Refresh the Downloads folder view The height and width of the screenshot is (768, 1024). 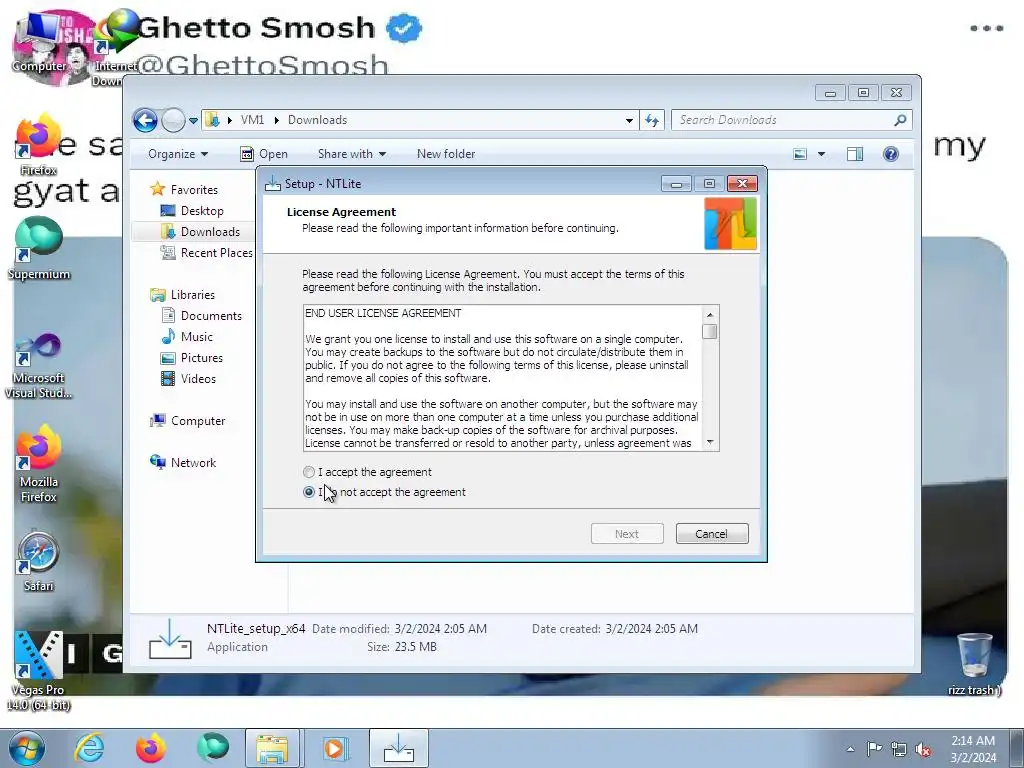coord(652,120)
